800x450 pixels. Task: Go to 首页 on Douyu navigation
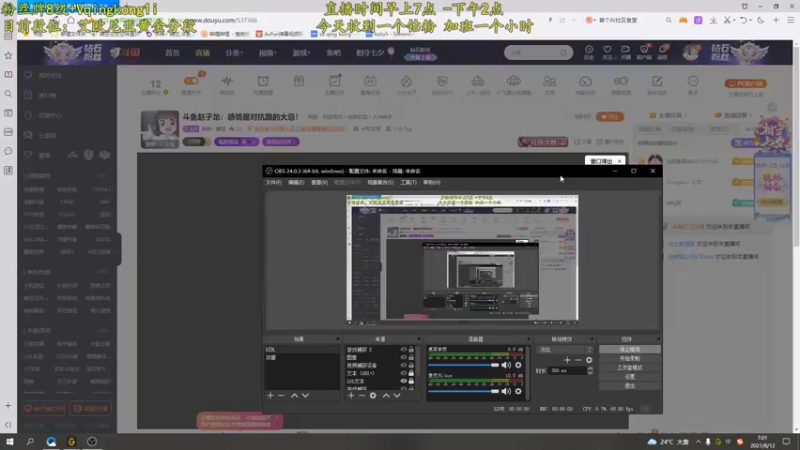(x=172, y=53)
